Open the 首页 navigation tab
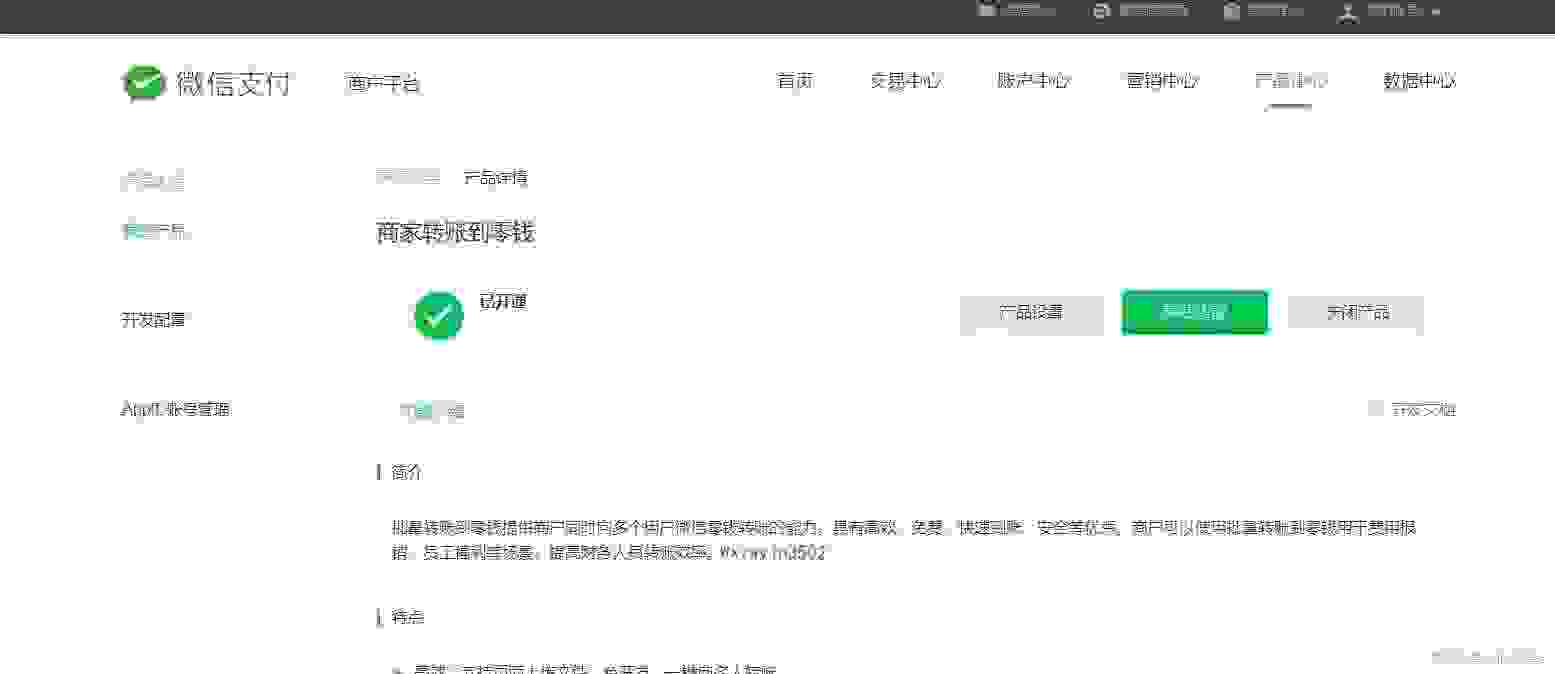Screen dimensions: 1555x674 (795, 82)
